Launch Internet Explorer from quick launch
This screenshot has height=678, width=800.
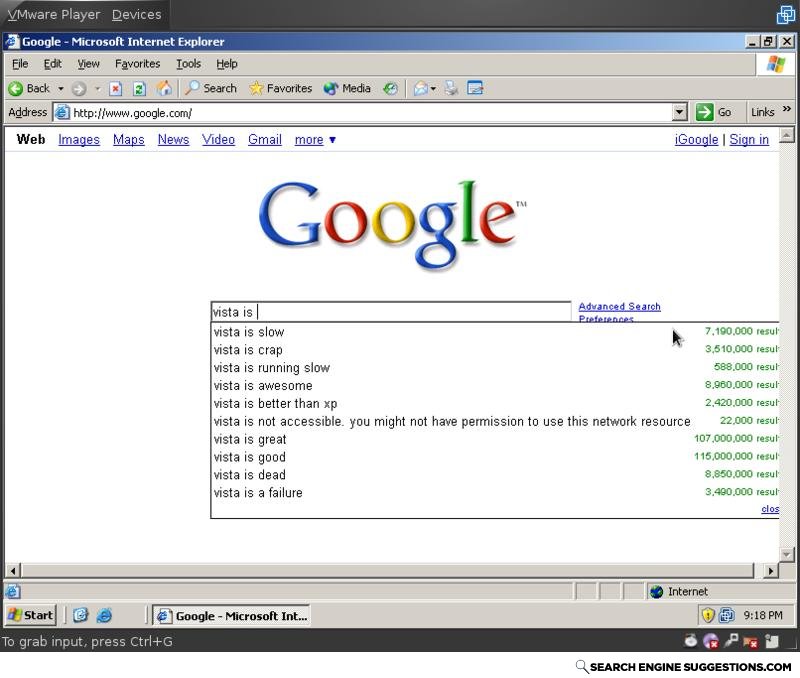tap(104, 615)
